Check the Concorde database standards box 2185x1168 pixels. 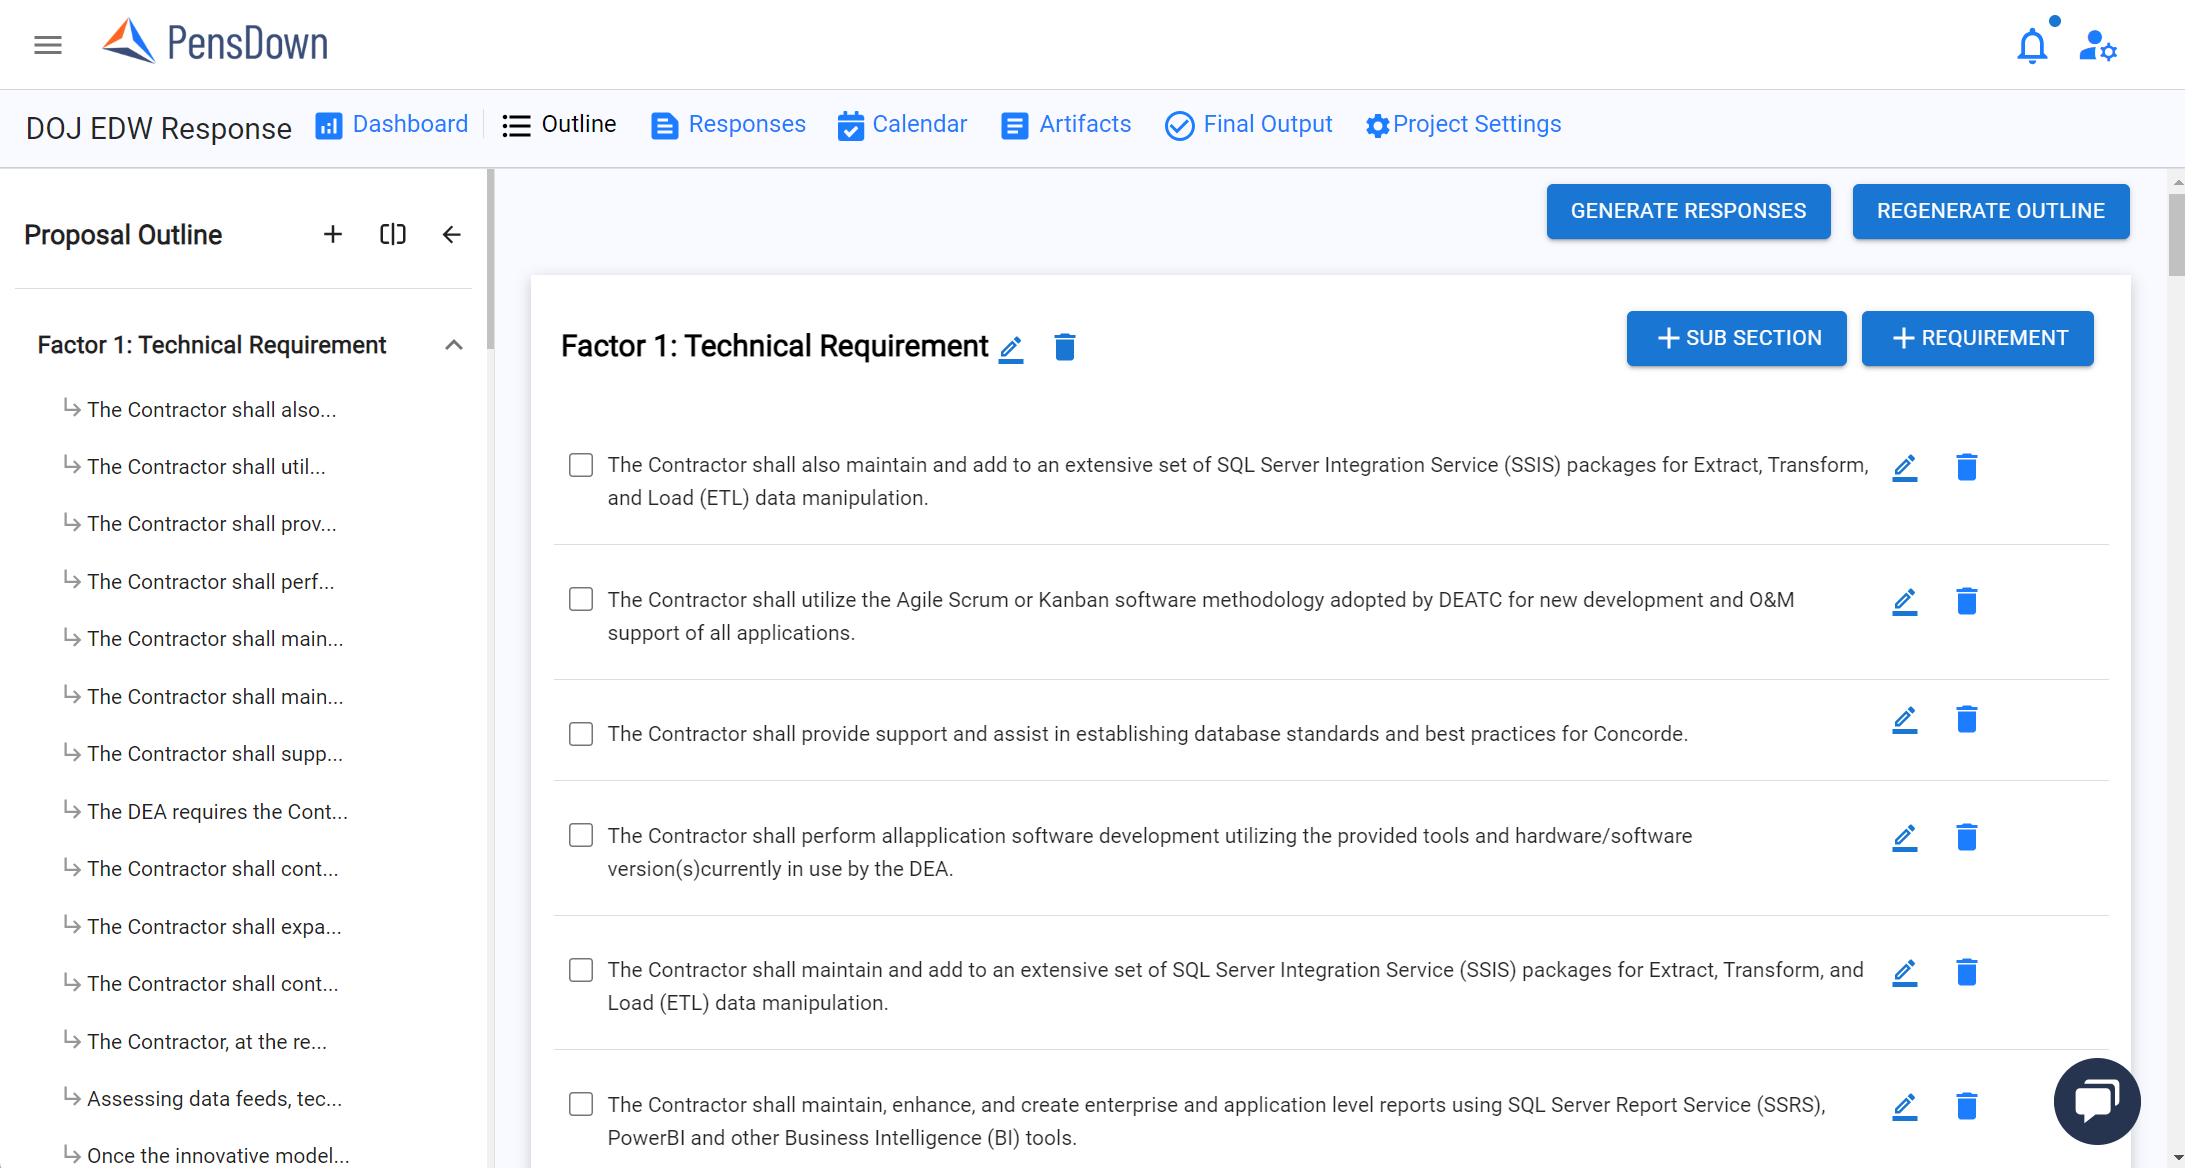click(581, 734)
